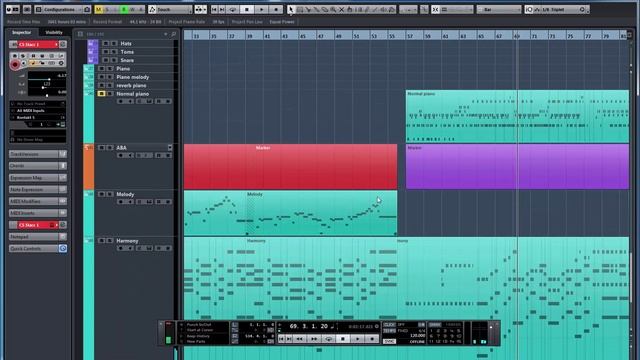Image resolution: width=640 pixels, height=360 pixels.
Task: Open the All MIDI Inputs routing dropdown
Action: (x=38, y=111)
